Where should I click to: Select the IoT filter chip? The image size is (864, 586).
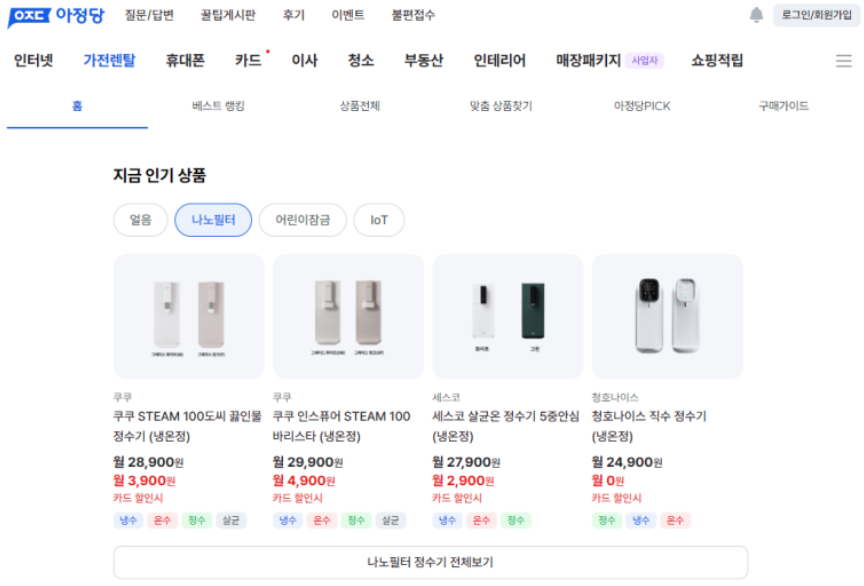click(379, 220)
